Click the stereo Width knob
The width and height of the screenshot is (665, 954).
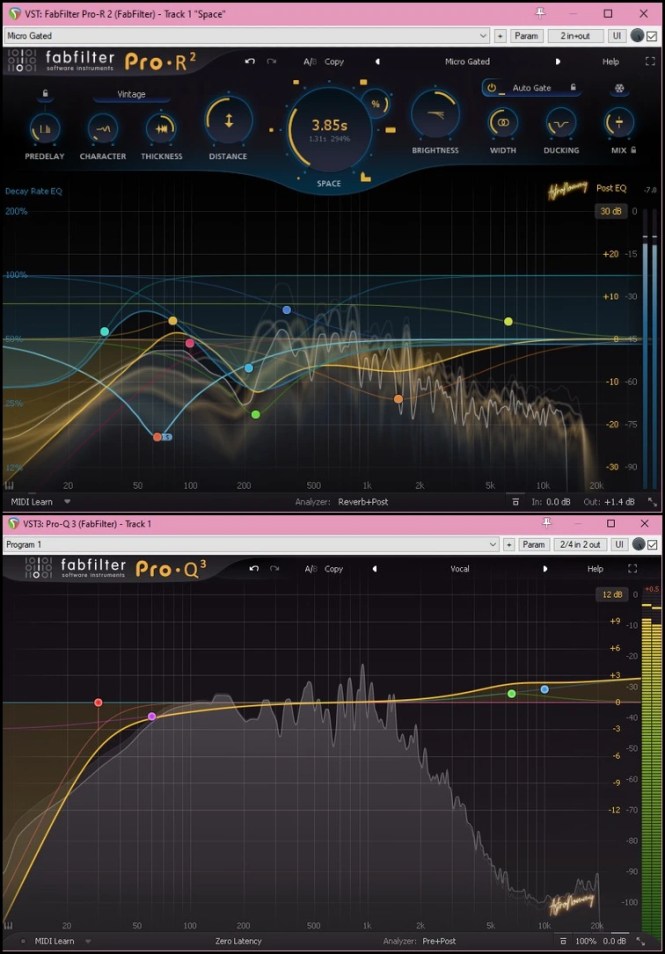coord(502,123)
